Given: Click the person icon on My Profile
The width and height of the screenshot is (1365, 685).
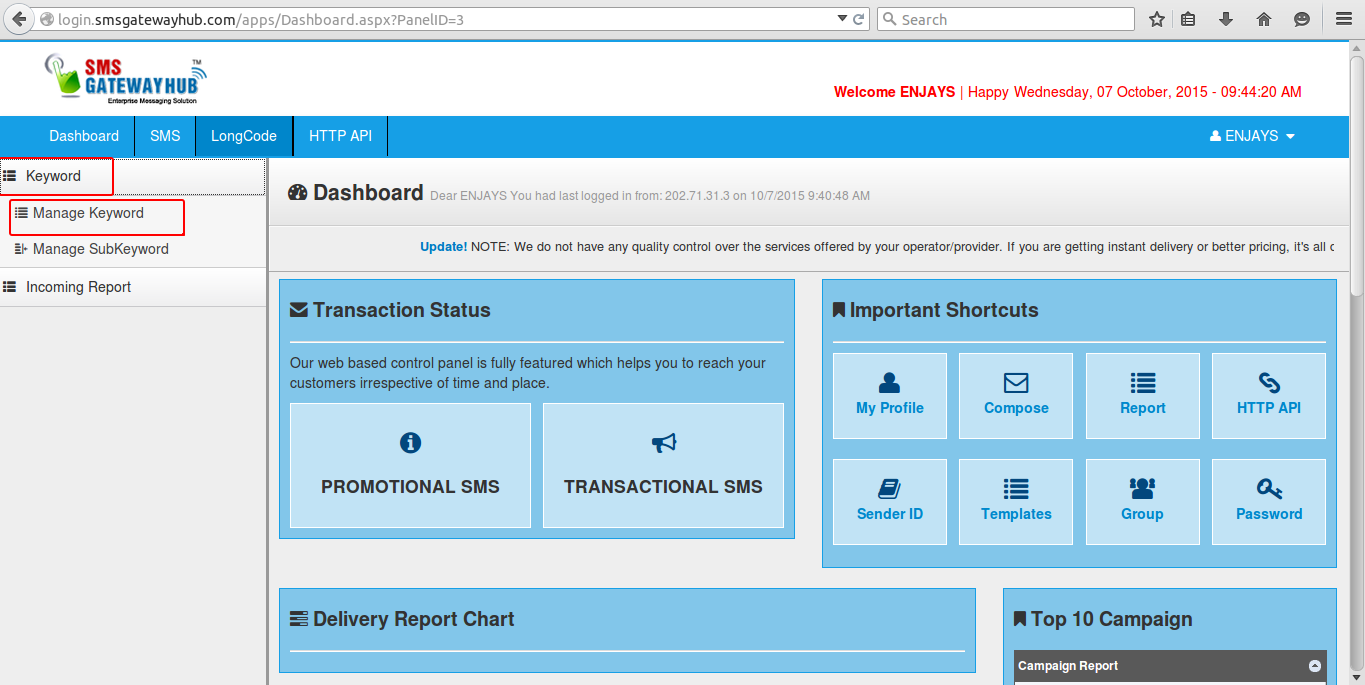Looking at the screenshot, I should tap(889, 383).
